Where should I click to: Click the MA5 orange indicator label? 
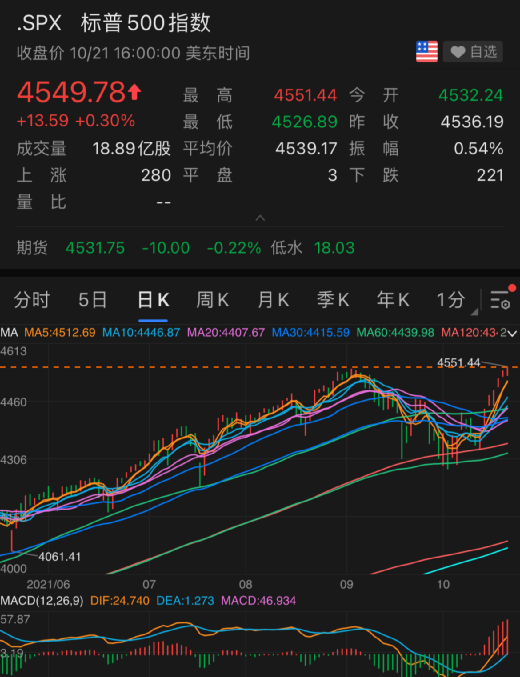pyautogui.click(x=60, y=332)
